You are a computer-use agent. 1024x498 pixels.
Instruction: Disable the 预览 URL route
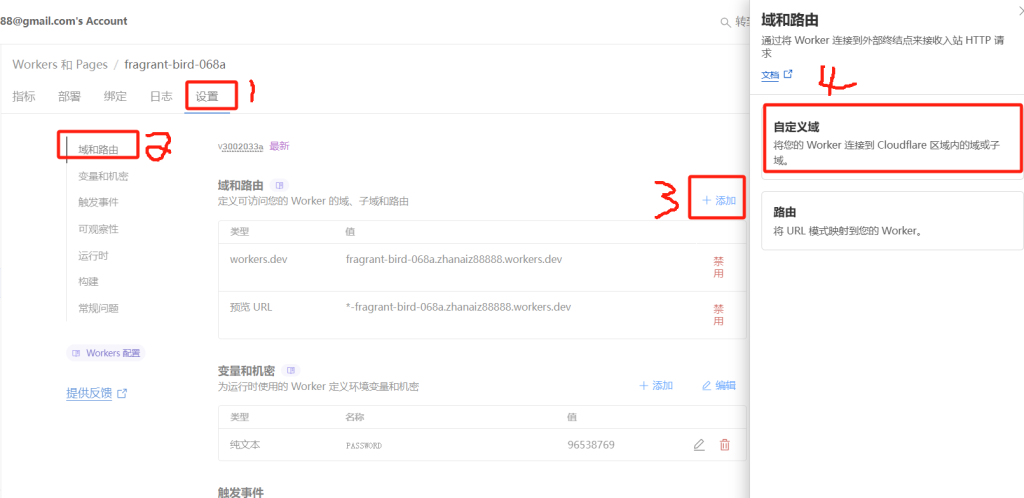(x=718, y=315)
